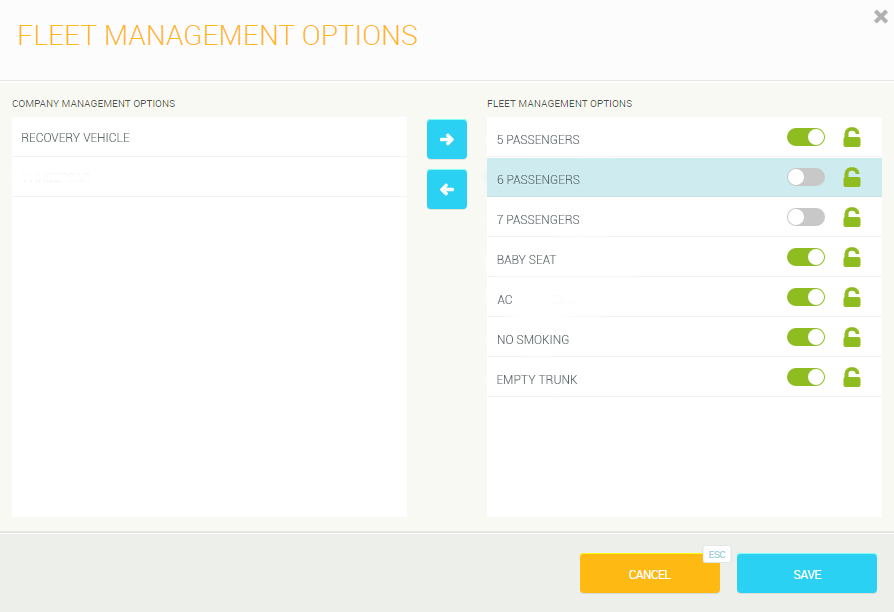The height and width of the screenshot is (612, 894).
Task: Toggle off the Empty Trunk option
Action: (805, 377)
